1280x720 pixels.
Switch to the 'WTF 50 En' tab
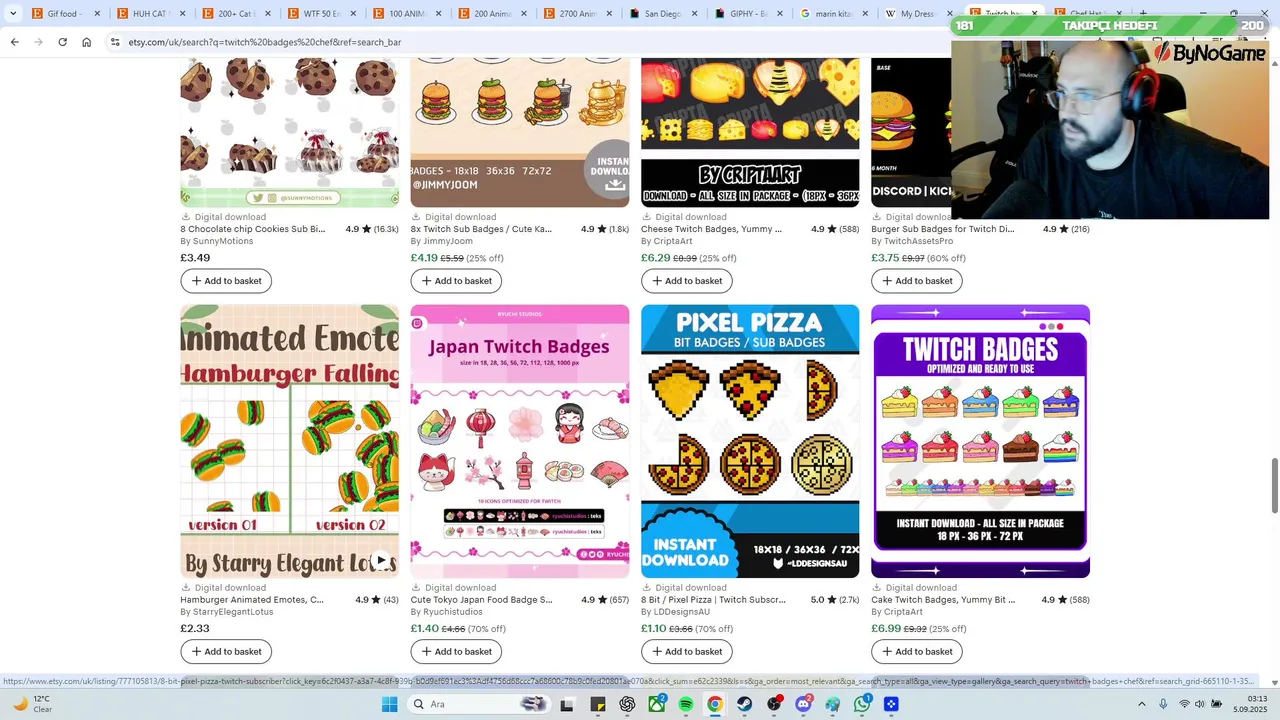(x=321, y=14)
